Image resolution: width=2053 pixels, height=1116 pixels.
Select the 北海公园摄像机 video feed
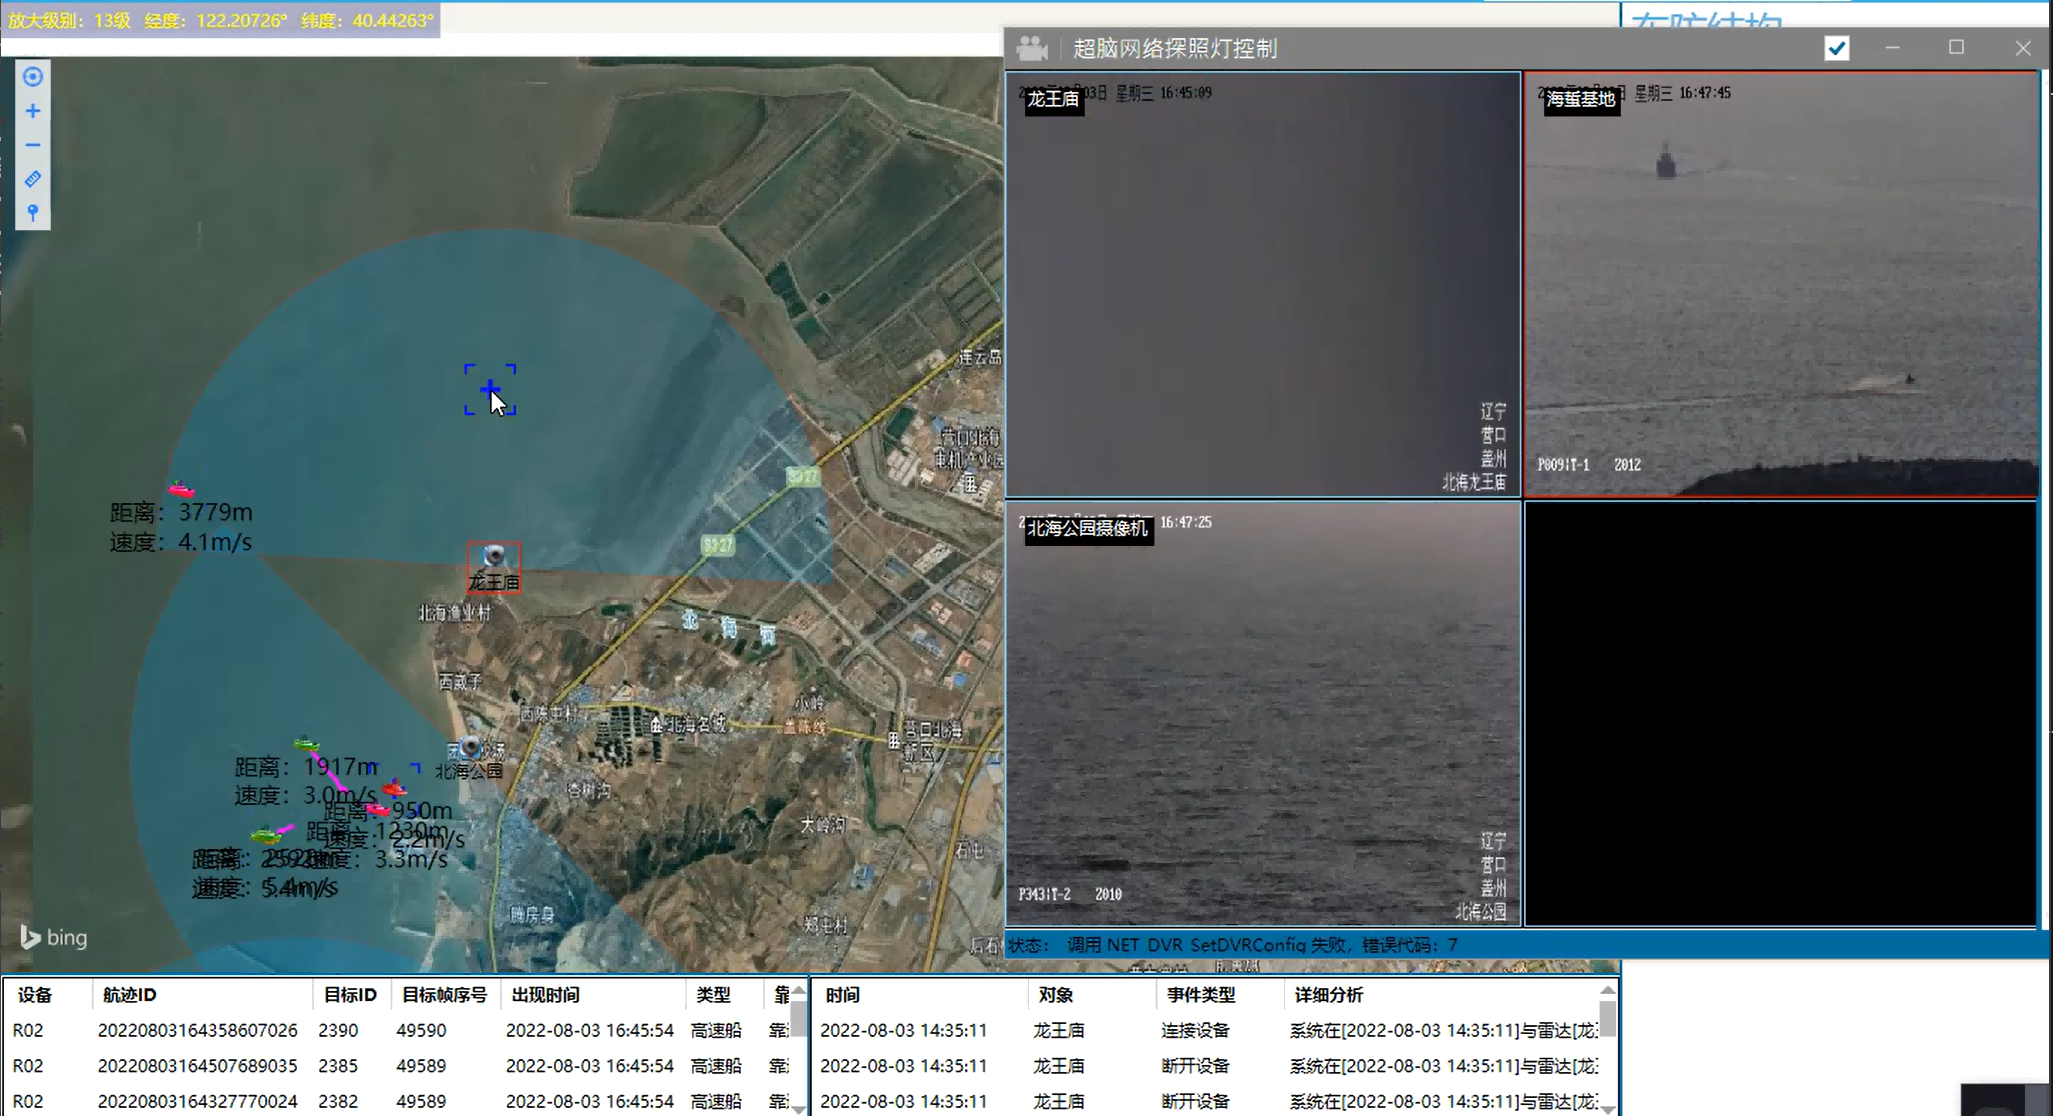(1262, 714)
